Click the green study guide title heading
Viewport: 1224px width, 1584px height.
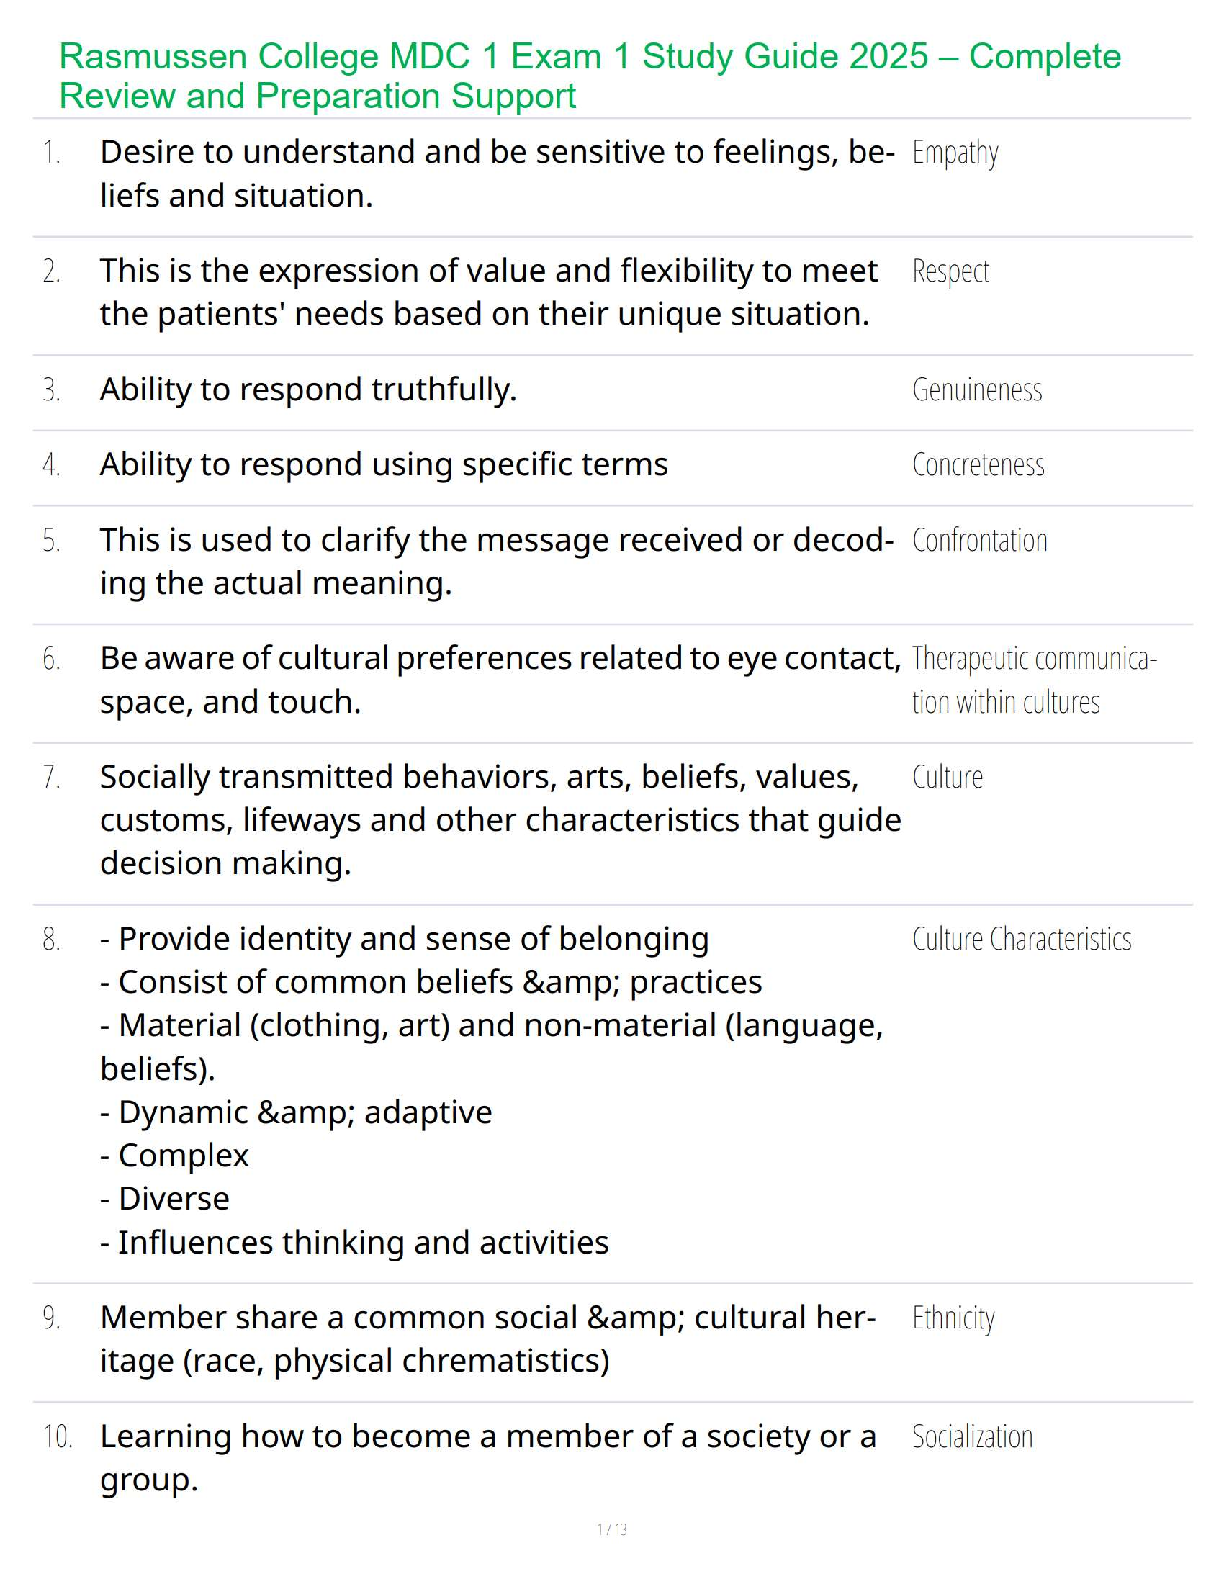coord(589,76)
